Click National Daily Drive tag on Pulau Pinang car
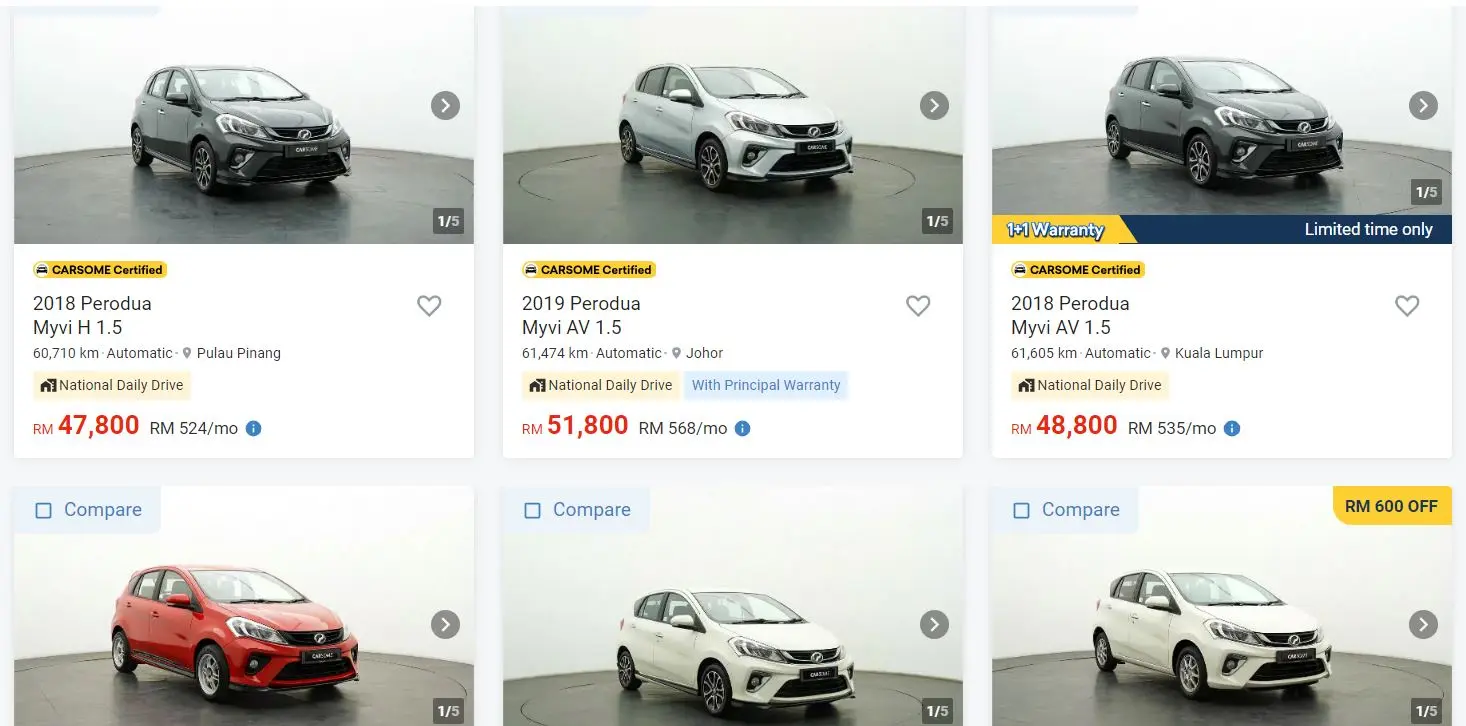This screenshot has width=1466, height=726. (x=112, y=385)
